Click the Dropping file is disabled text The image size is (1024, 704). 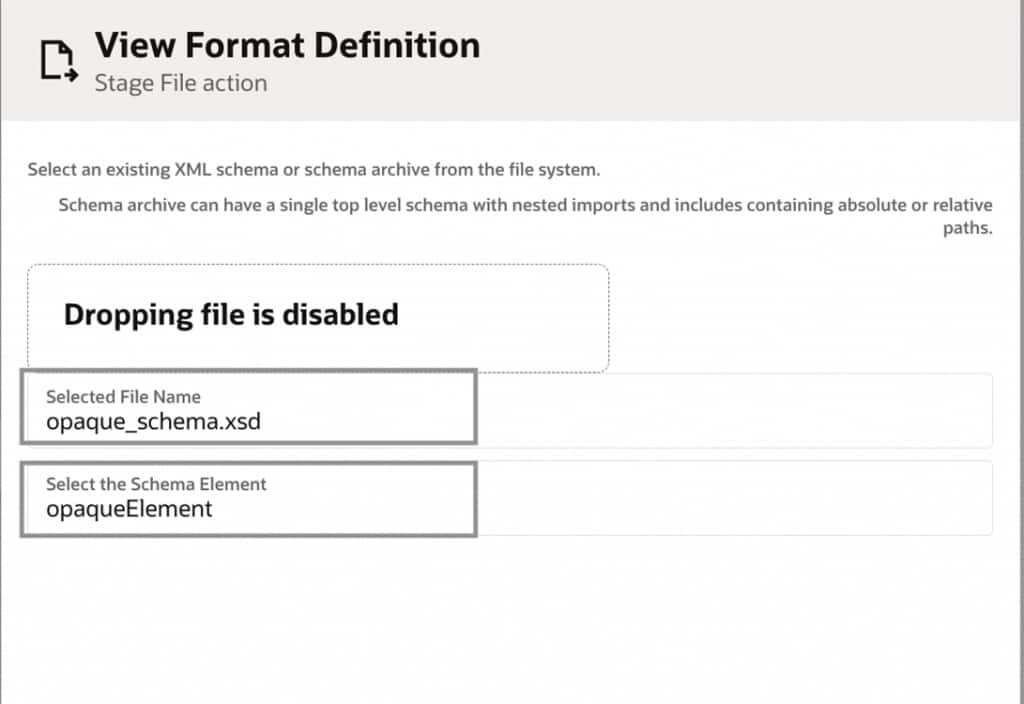tap(231, 315)
